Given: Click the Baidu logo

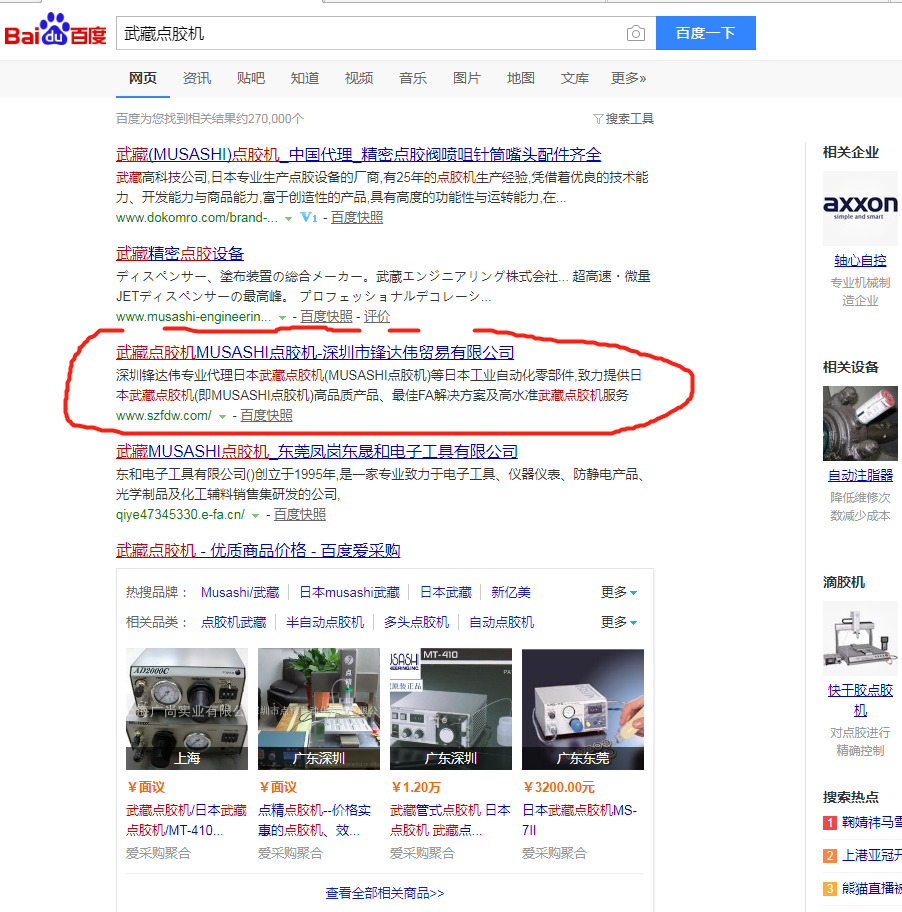Looking at the screenshot, I should pyautogui.click(x=55, y=30).
